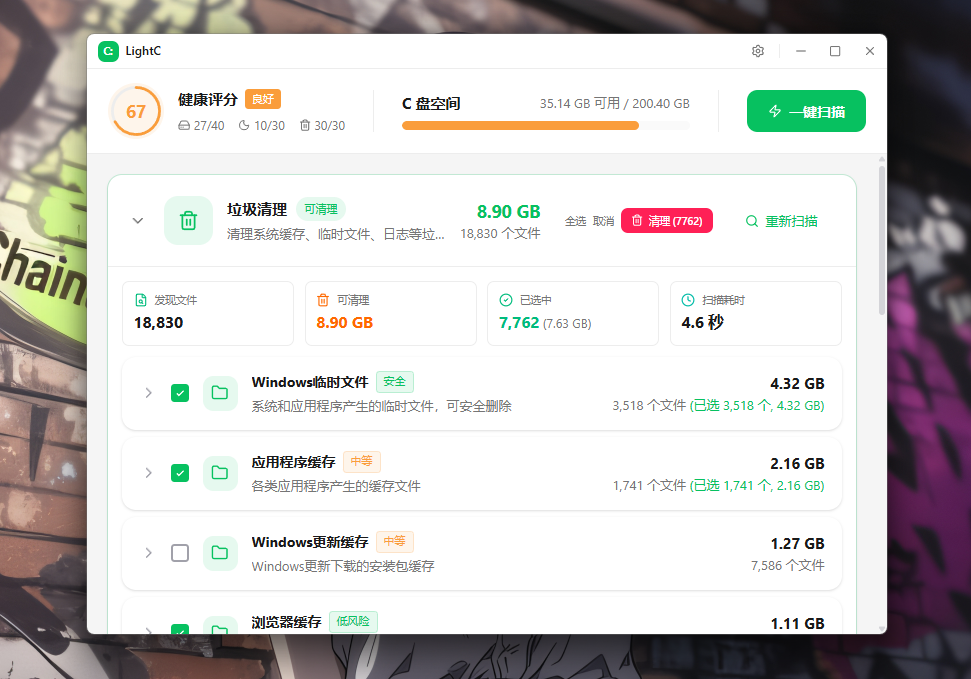Minimize the LightC window
The image size is (971, 679).
(x=801, y=51)
